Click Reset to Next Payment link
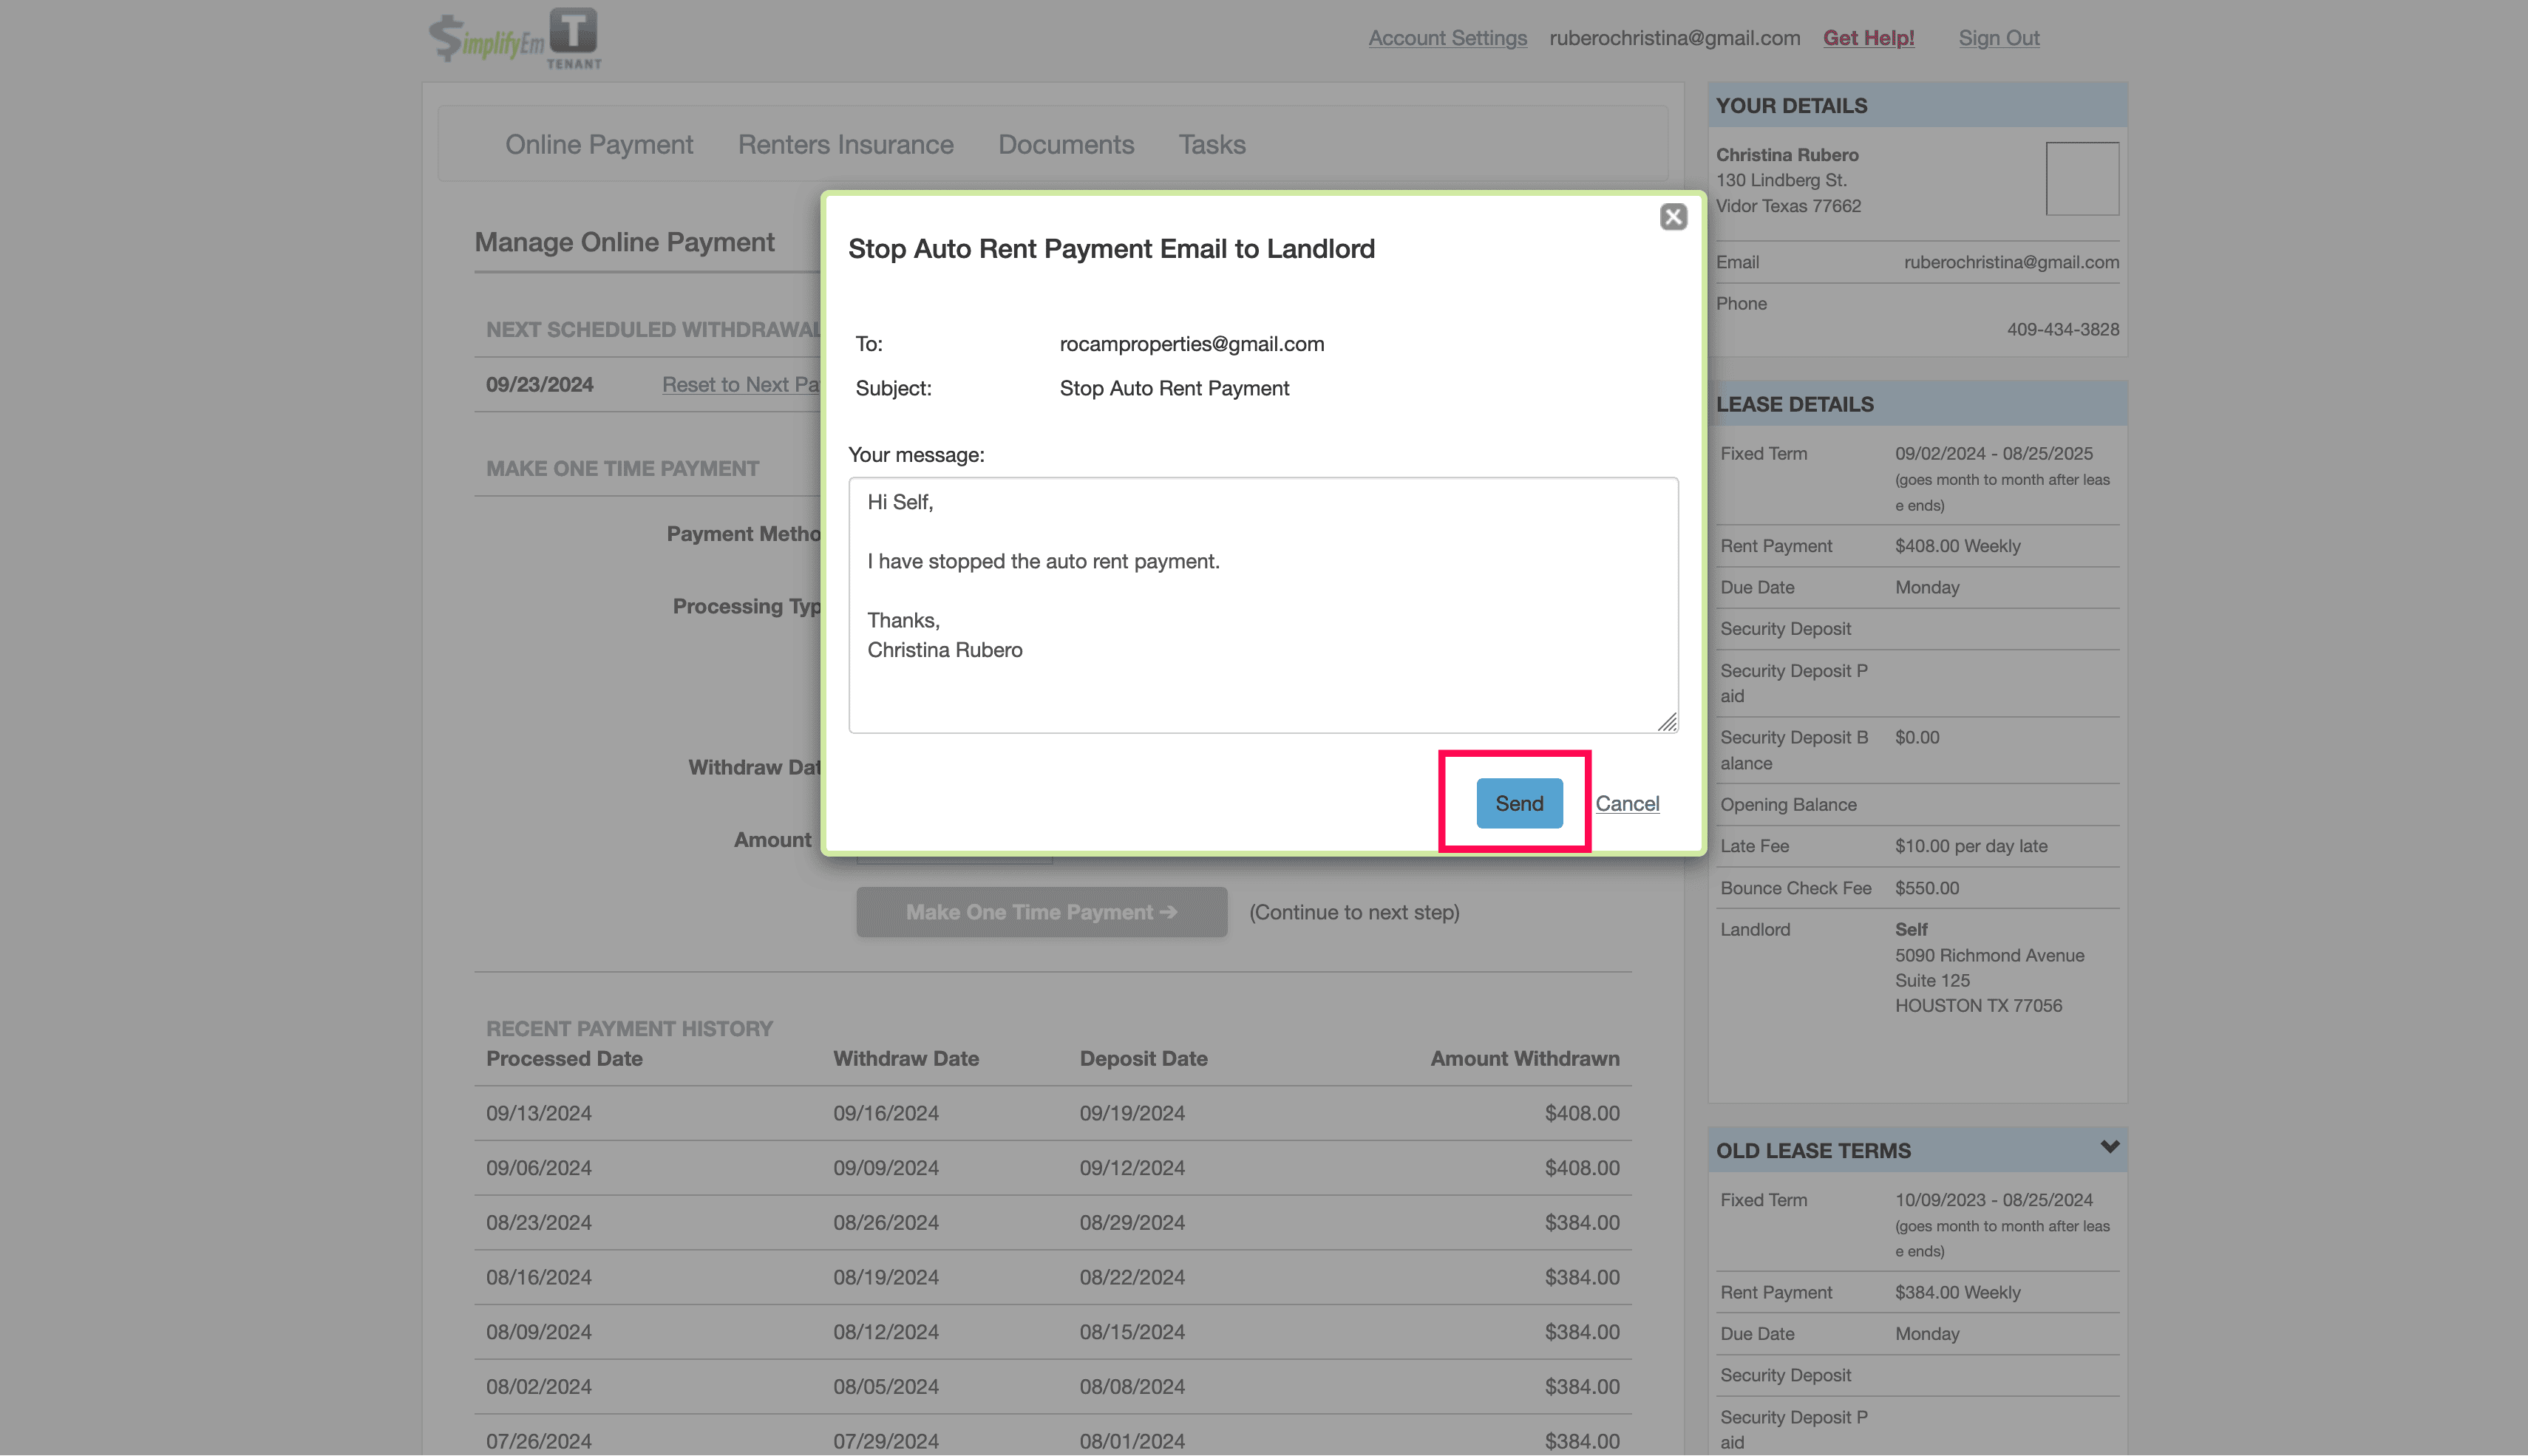 point(740,385)
